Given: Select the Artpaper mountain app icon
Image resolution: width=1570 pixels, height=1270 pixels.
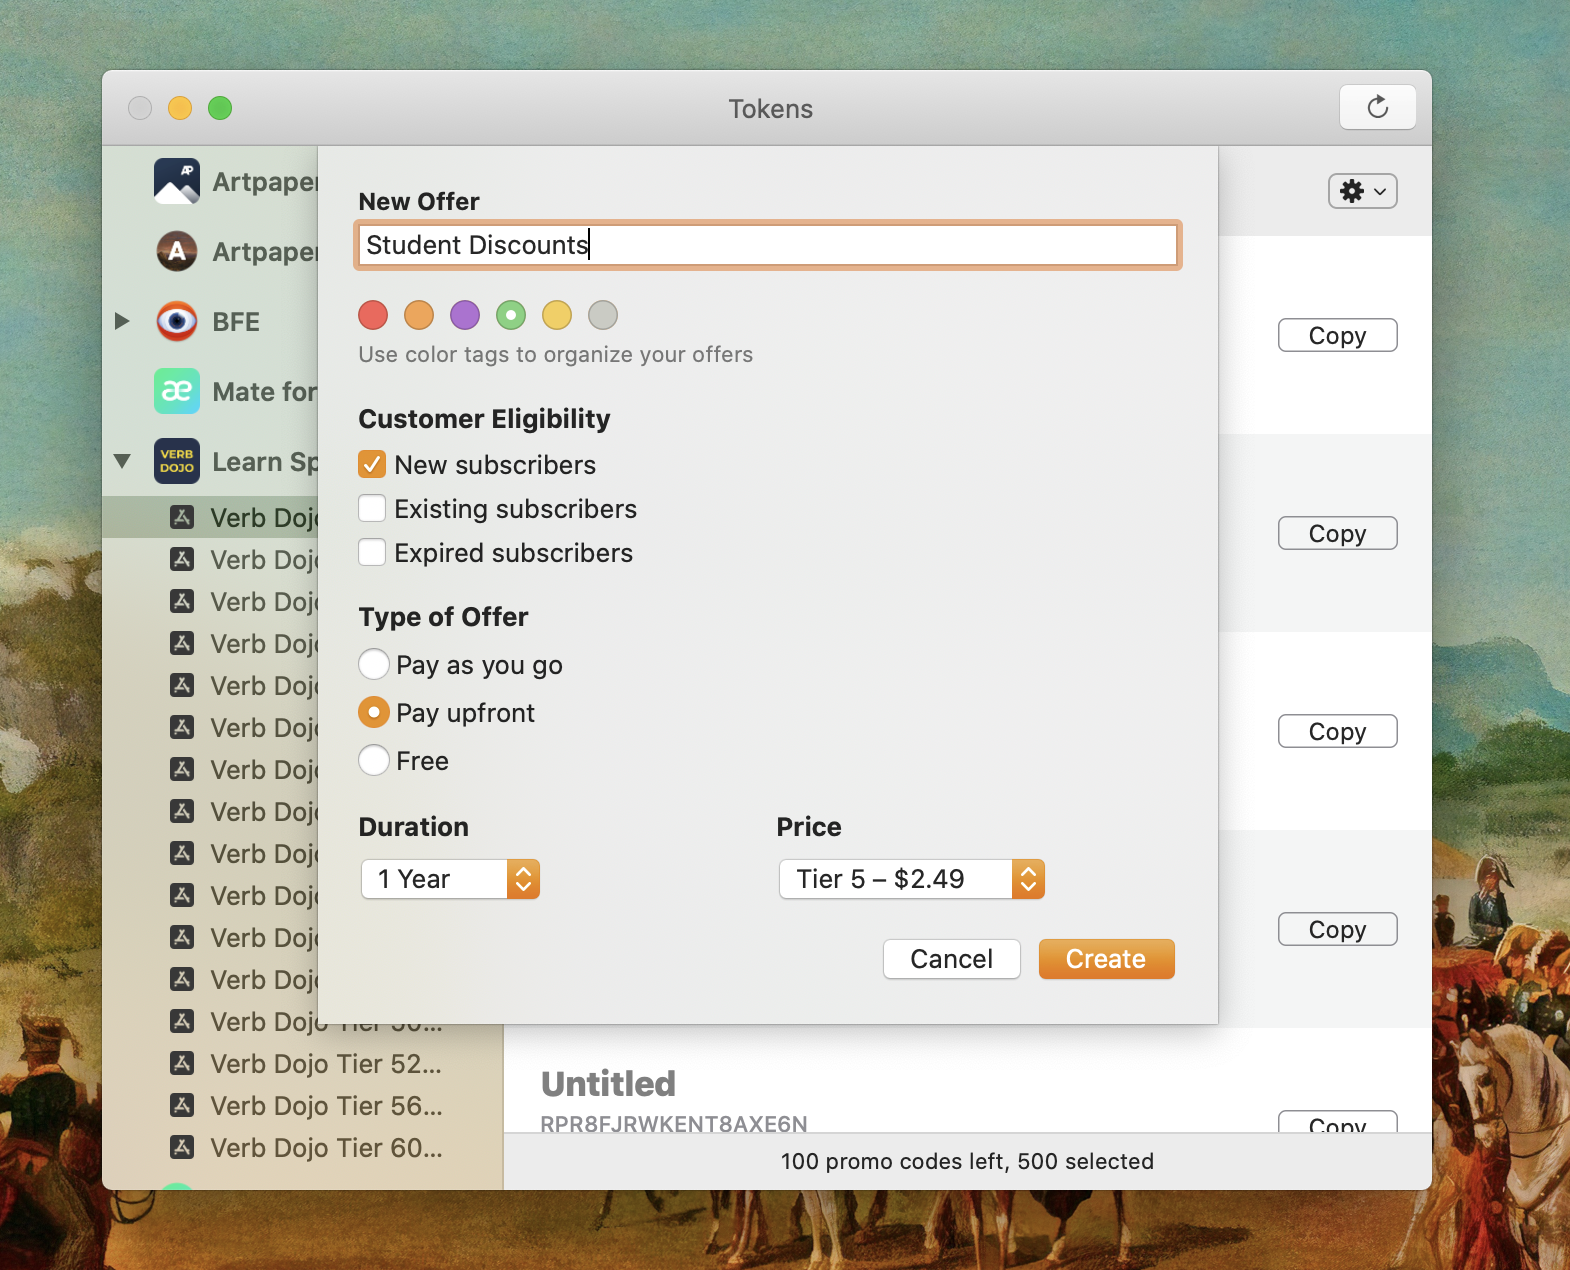Looking at the screenshot, I should tap(177, 181).
